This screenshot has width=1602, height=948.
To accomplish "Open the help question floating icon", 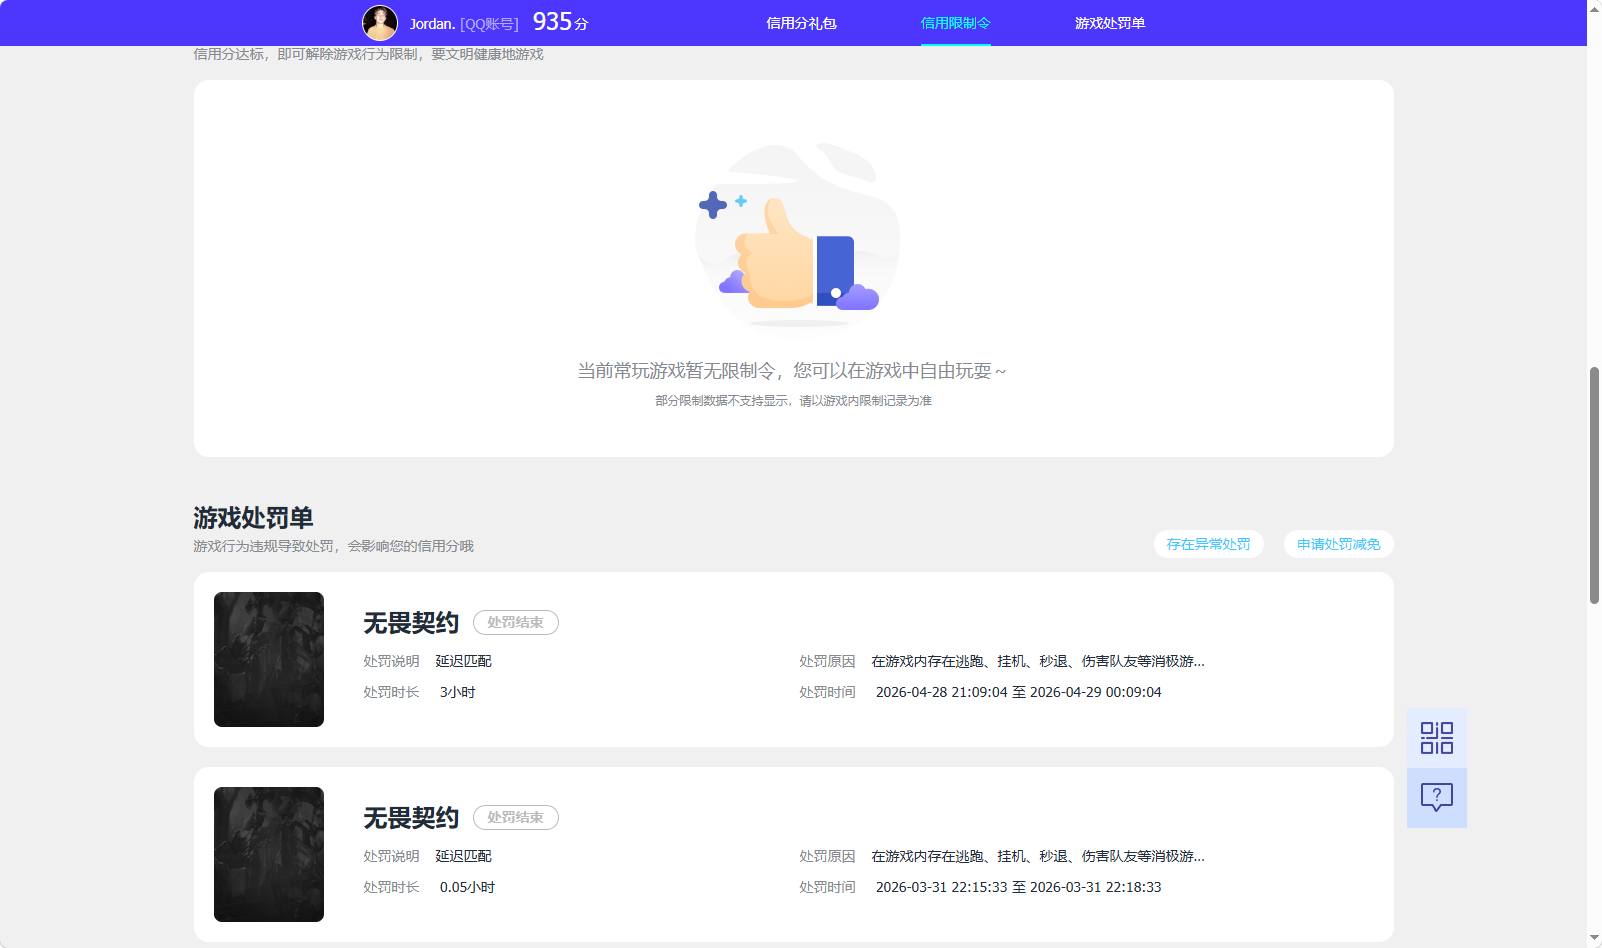I will [x=1437, y=797].
